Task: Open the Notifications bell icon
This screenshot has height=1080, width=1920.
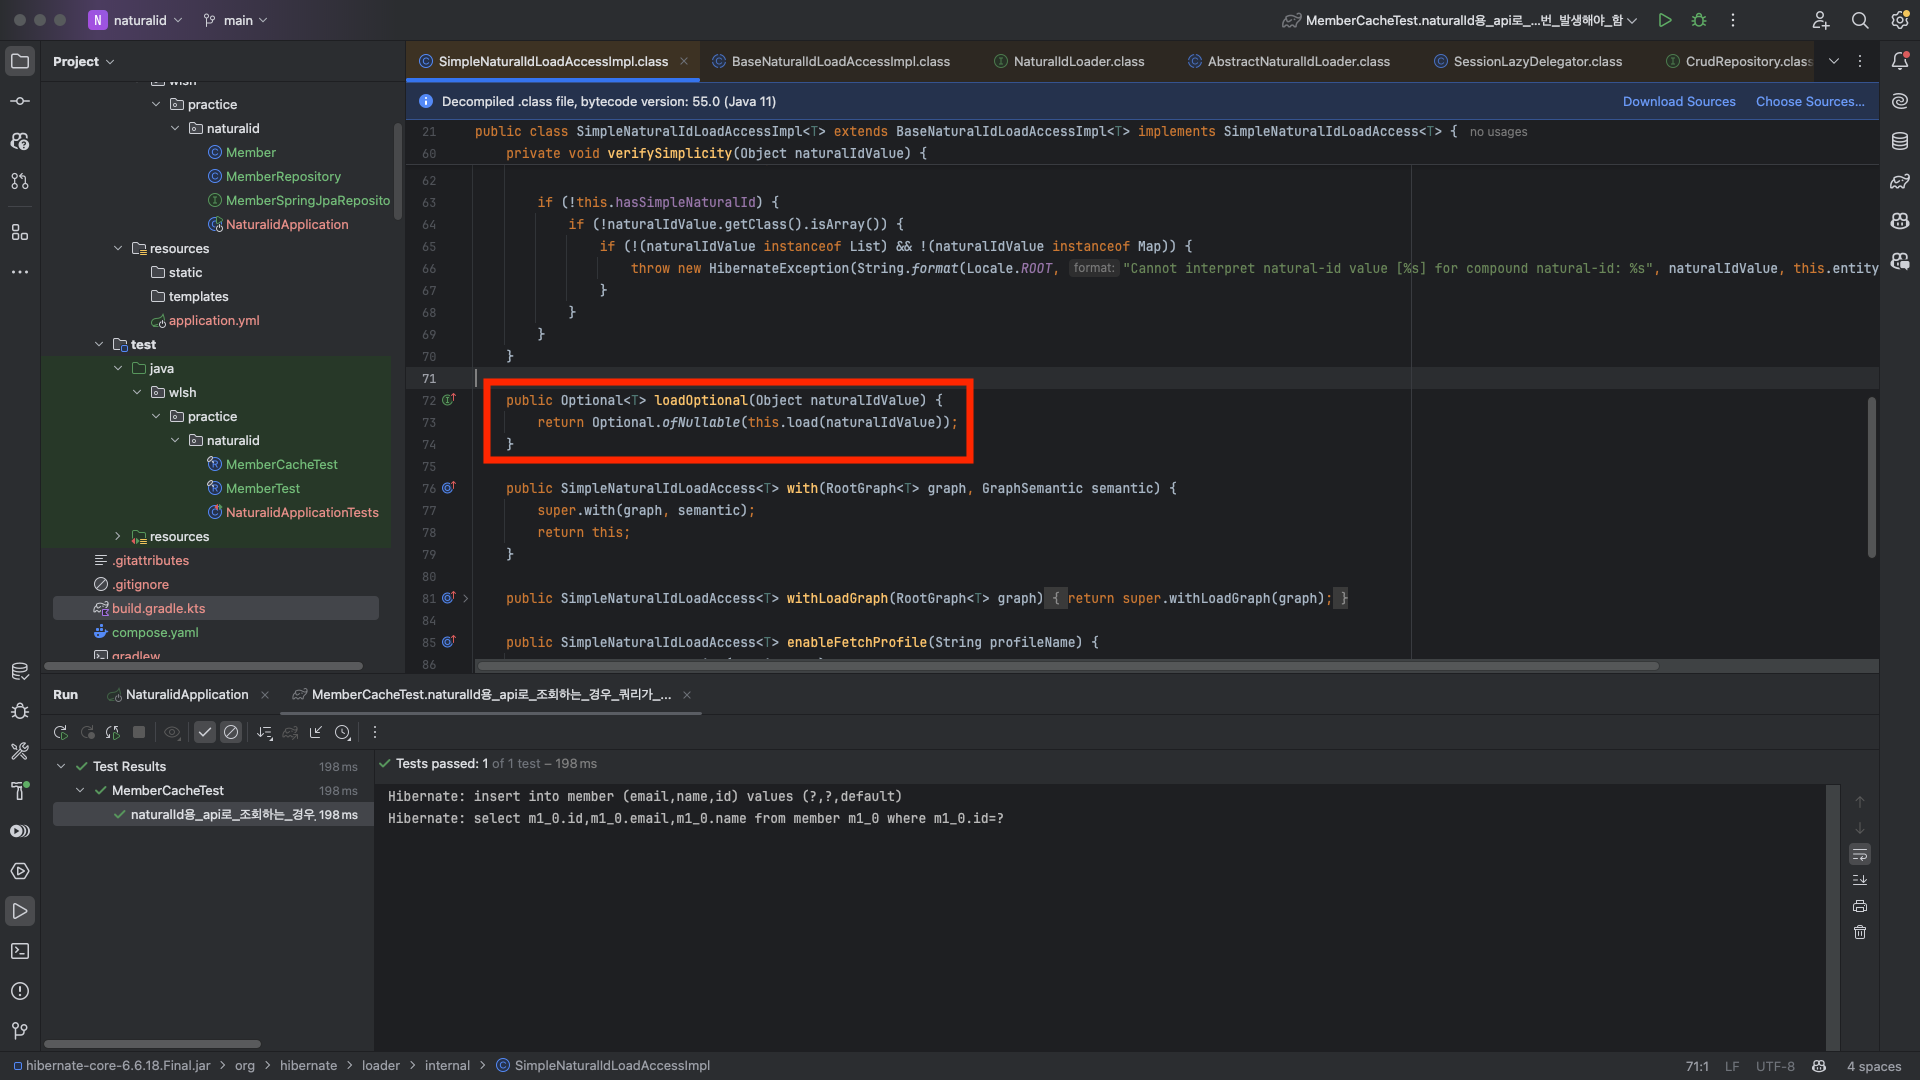Action: coord(1900,61)
